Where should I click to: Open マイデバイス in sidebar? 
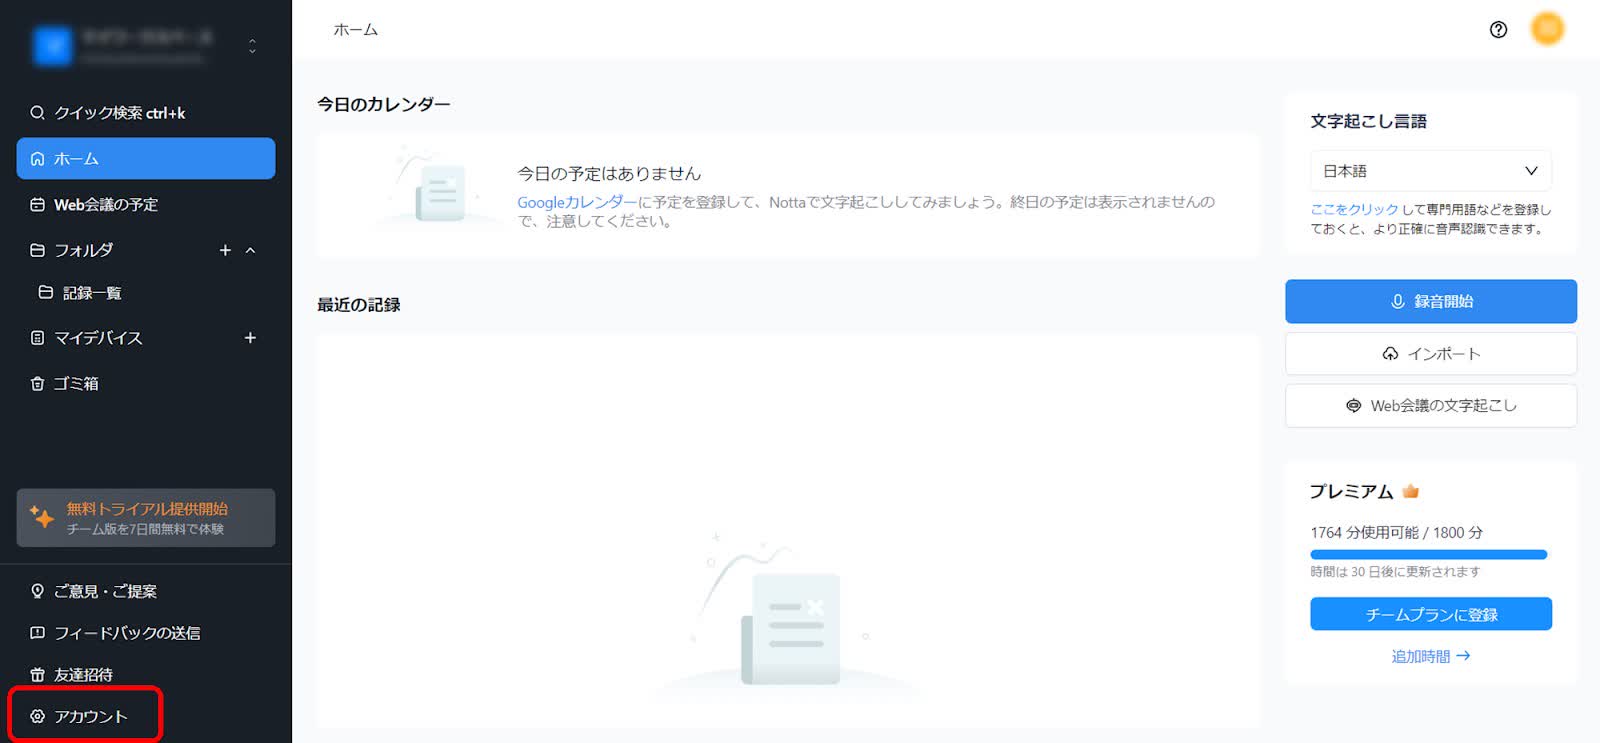coord(98,338)
